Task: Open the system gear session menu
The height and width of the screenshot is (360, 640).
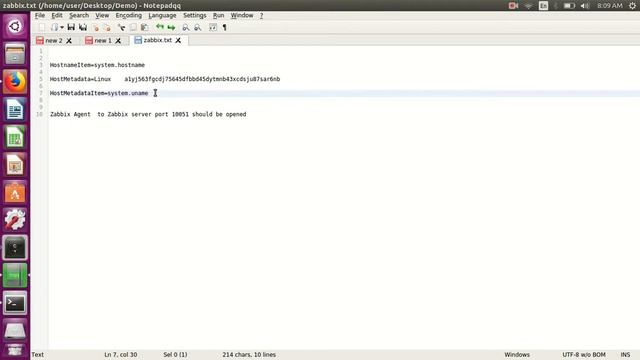Action: click(x=632, y=6)
